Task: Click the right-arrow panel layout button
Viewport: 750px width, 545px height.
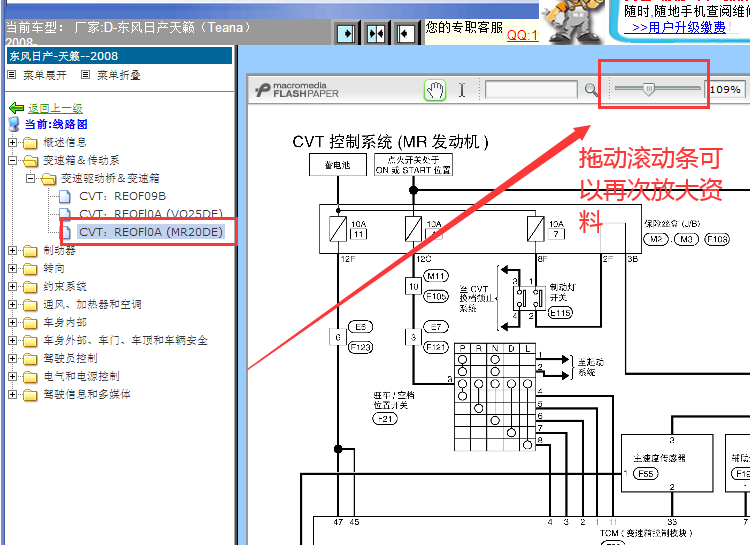Action: [346, 34]
